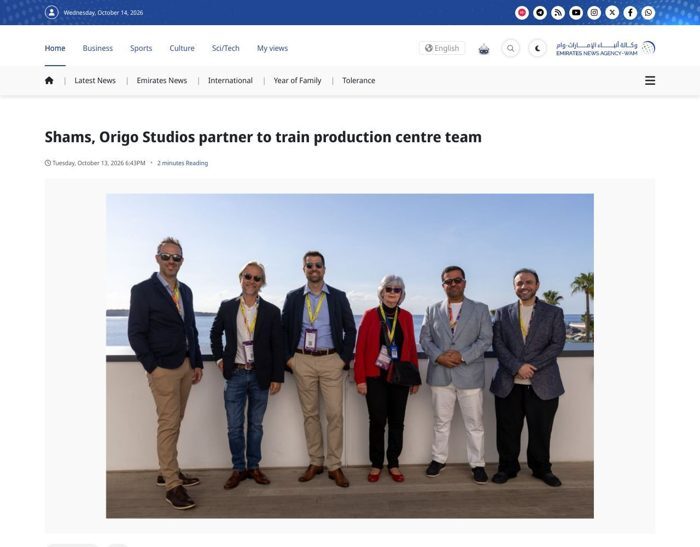Click the '2 minutes Reading' label
The width and height of the screenshot is (700, 547).
(183, 163)
